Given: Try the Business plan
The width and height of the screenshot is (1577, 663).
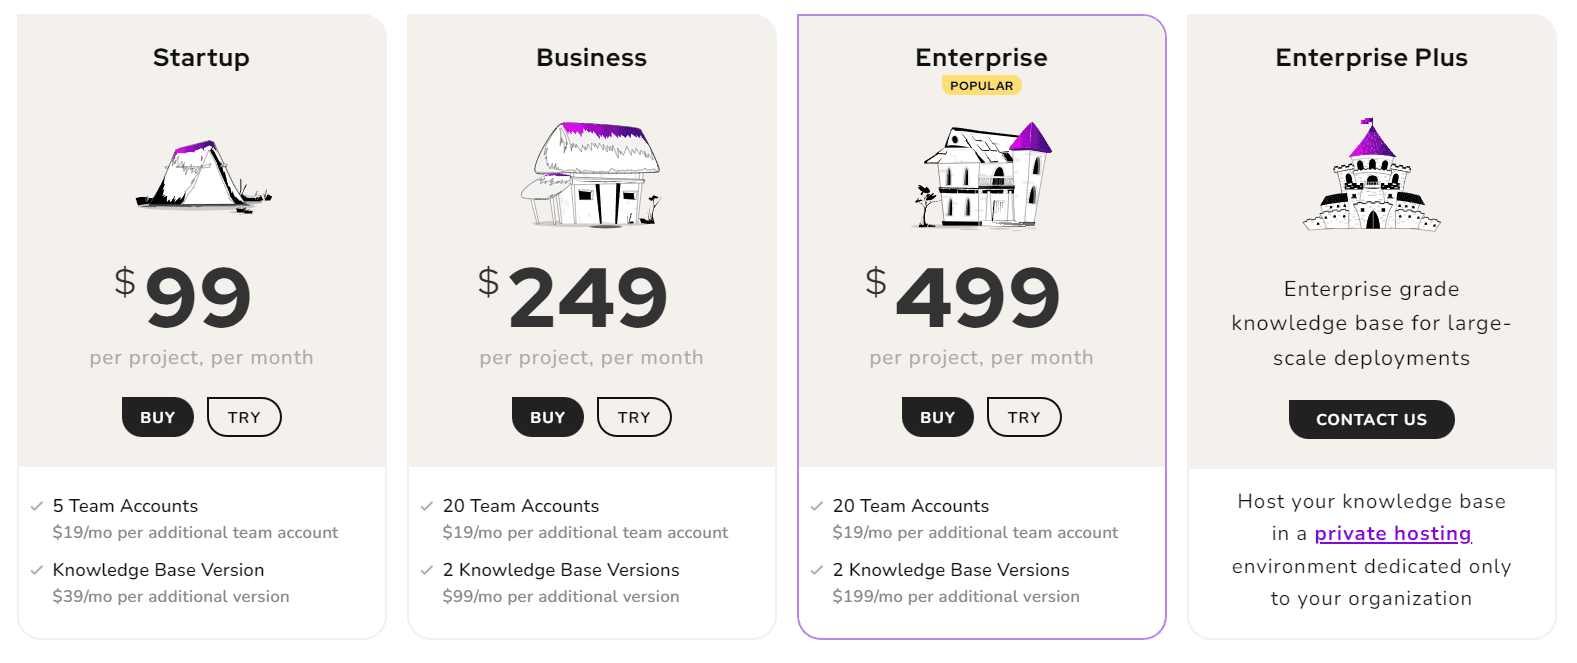Looking at the screenshot, I should 634,417.
